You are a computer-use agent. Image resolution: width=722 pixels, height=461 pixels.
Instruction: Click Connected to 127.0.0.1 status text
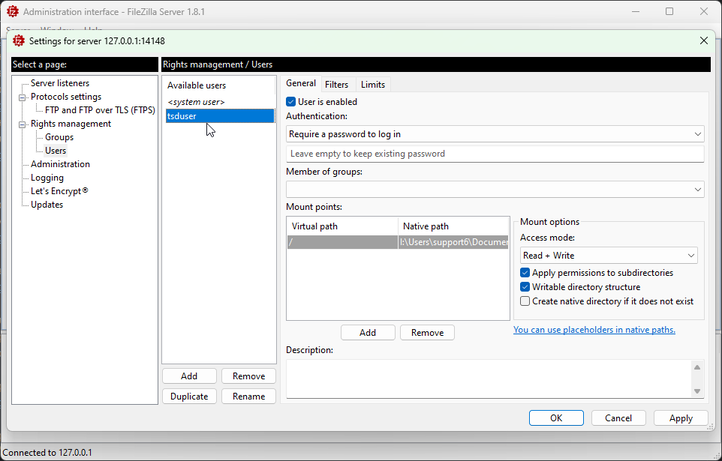(x=47, y=453)
